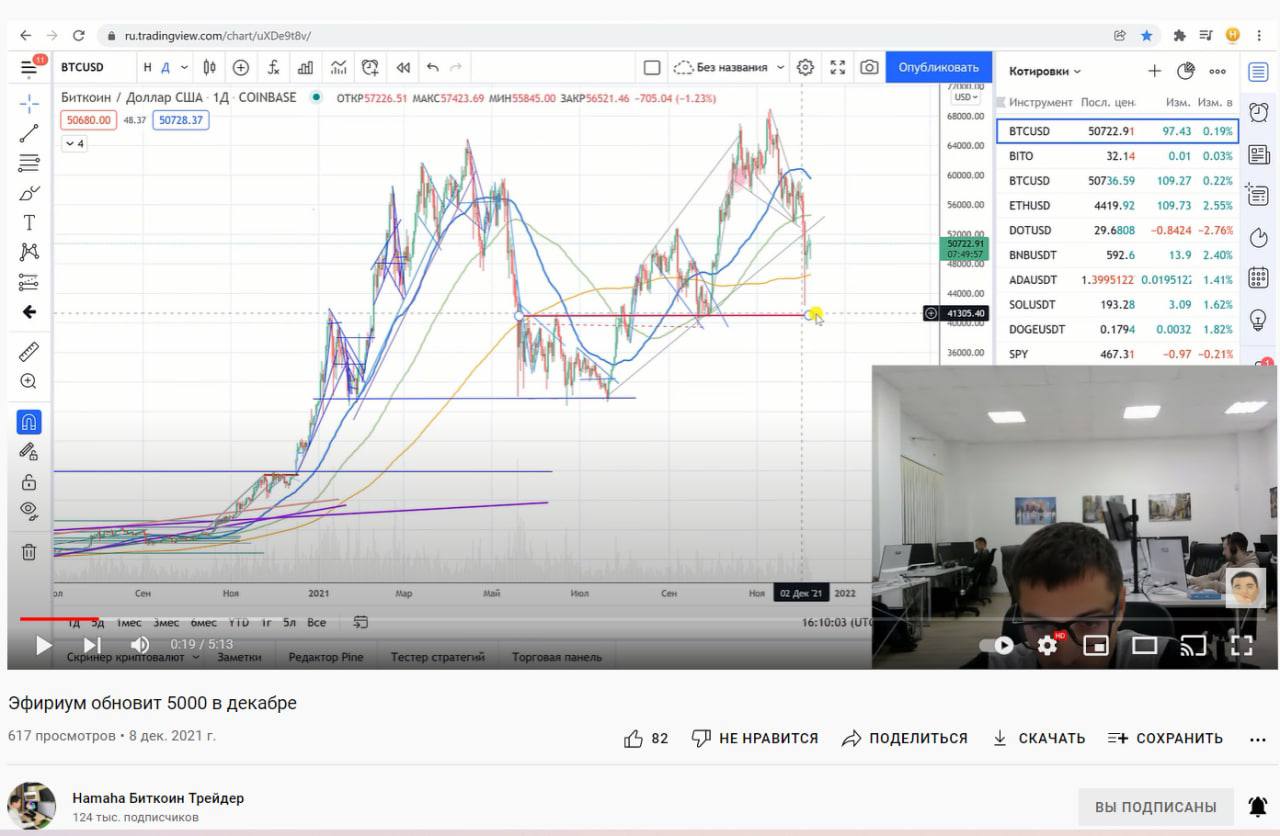Image resolution: width=1280 pixels, height=836 pixels.
Task: Open the TradingView hamburger menu
Action: tap(29, 68)
